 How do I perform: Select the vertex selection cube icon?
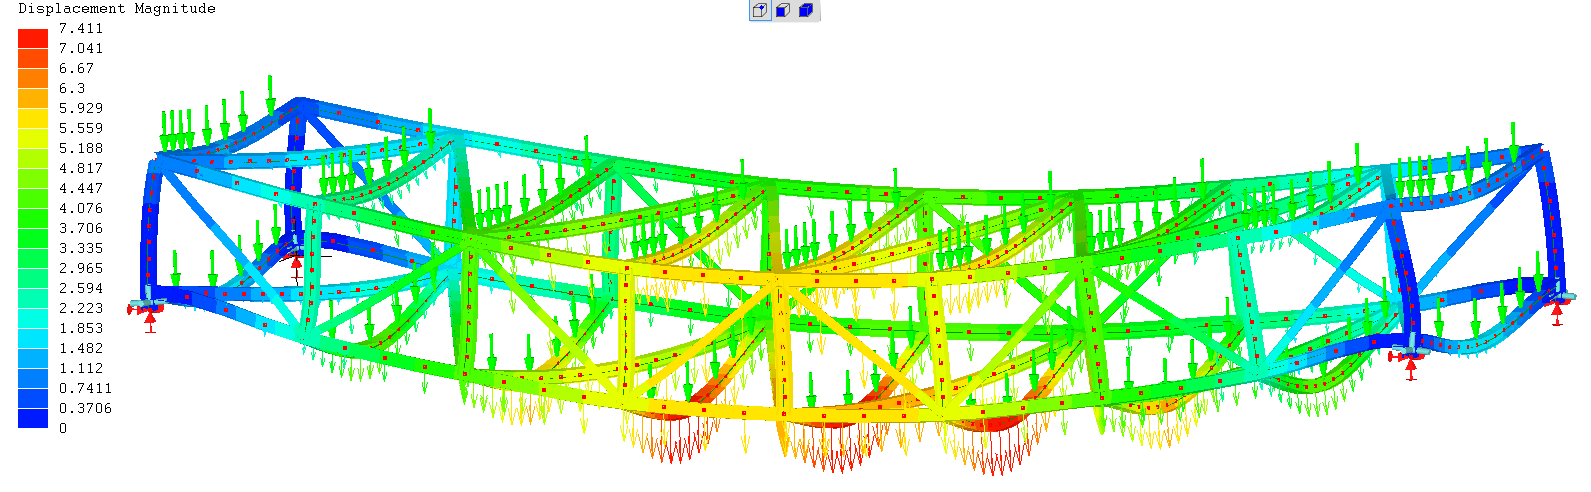click(x=761, y=11)
